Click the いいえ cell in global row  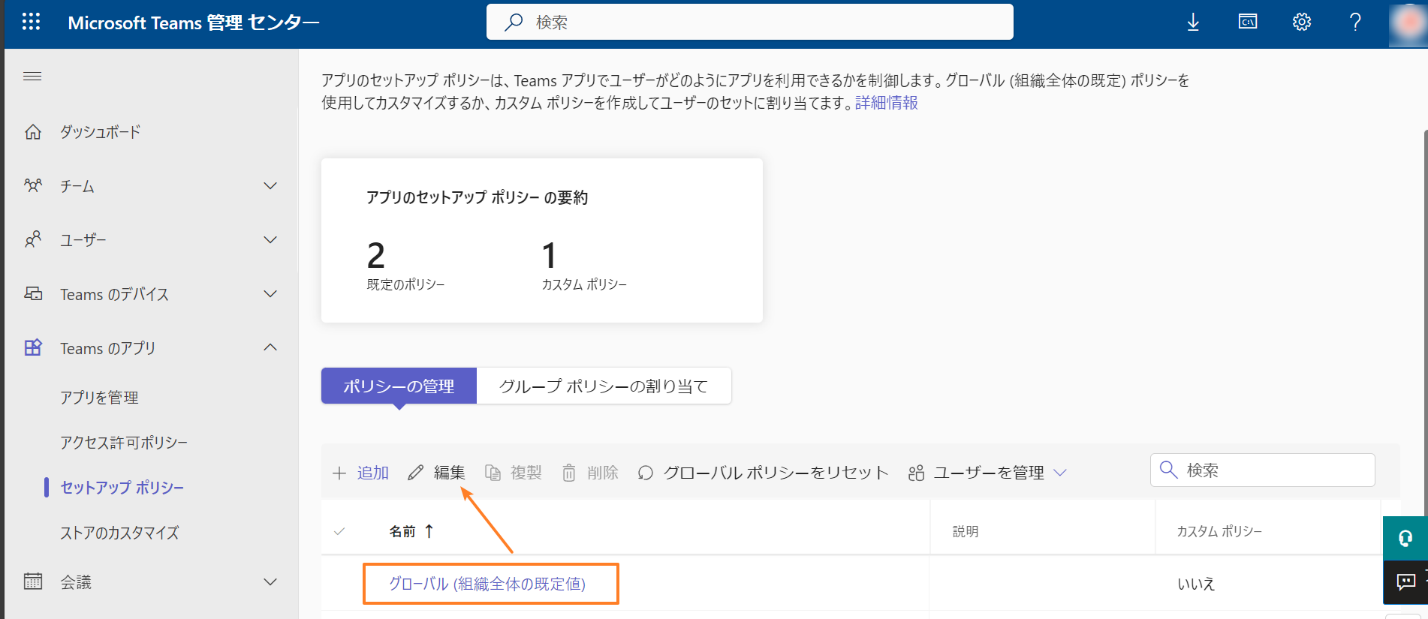point(1196,584)
